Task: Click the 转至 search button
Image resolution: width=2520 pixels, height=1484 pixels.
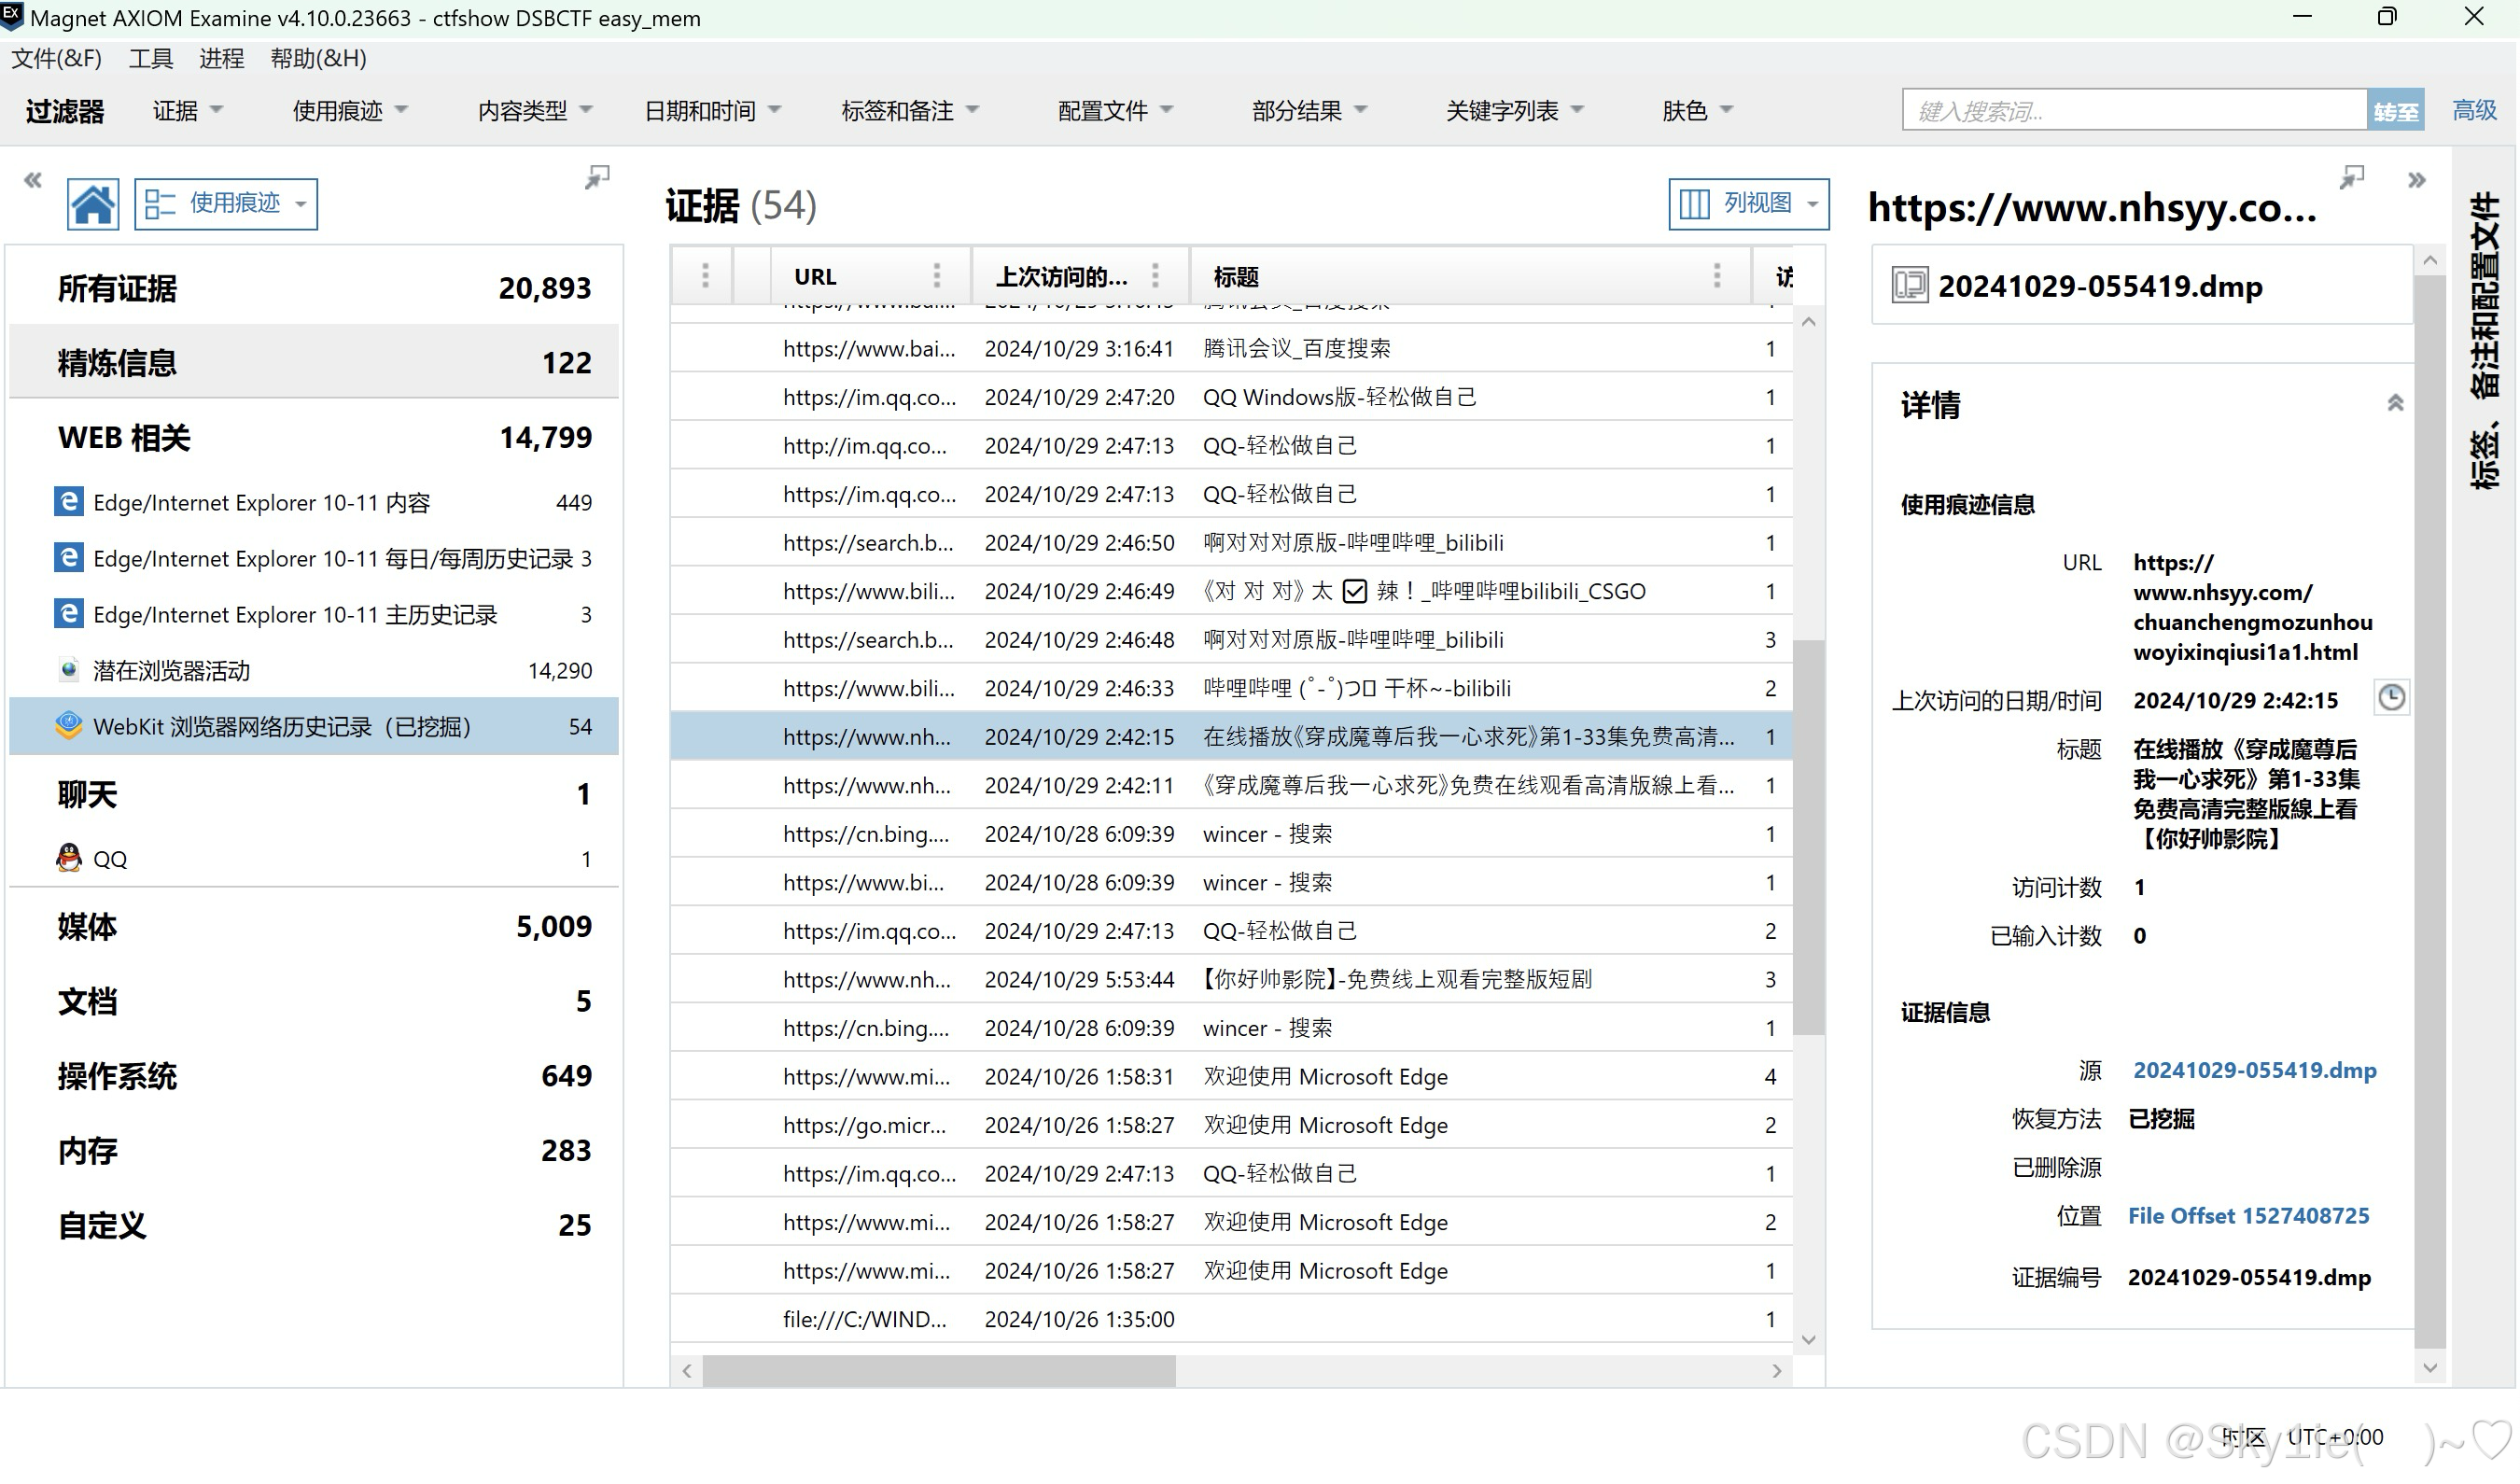Action: coord(2395,111)
